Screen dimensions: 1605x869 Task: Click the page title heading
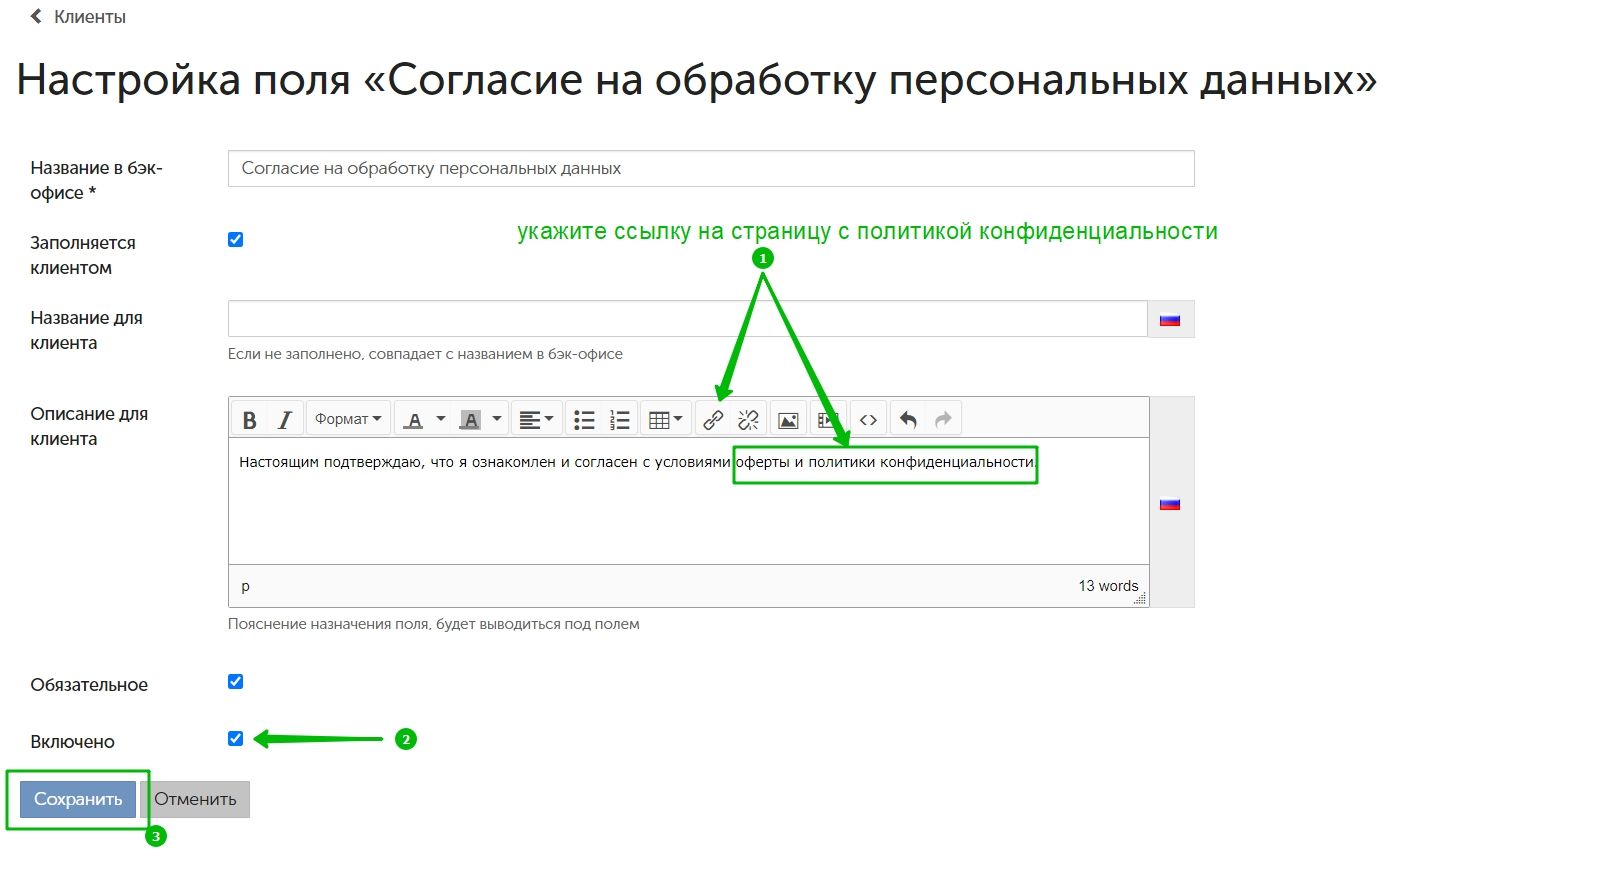(x=697, y=80)
